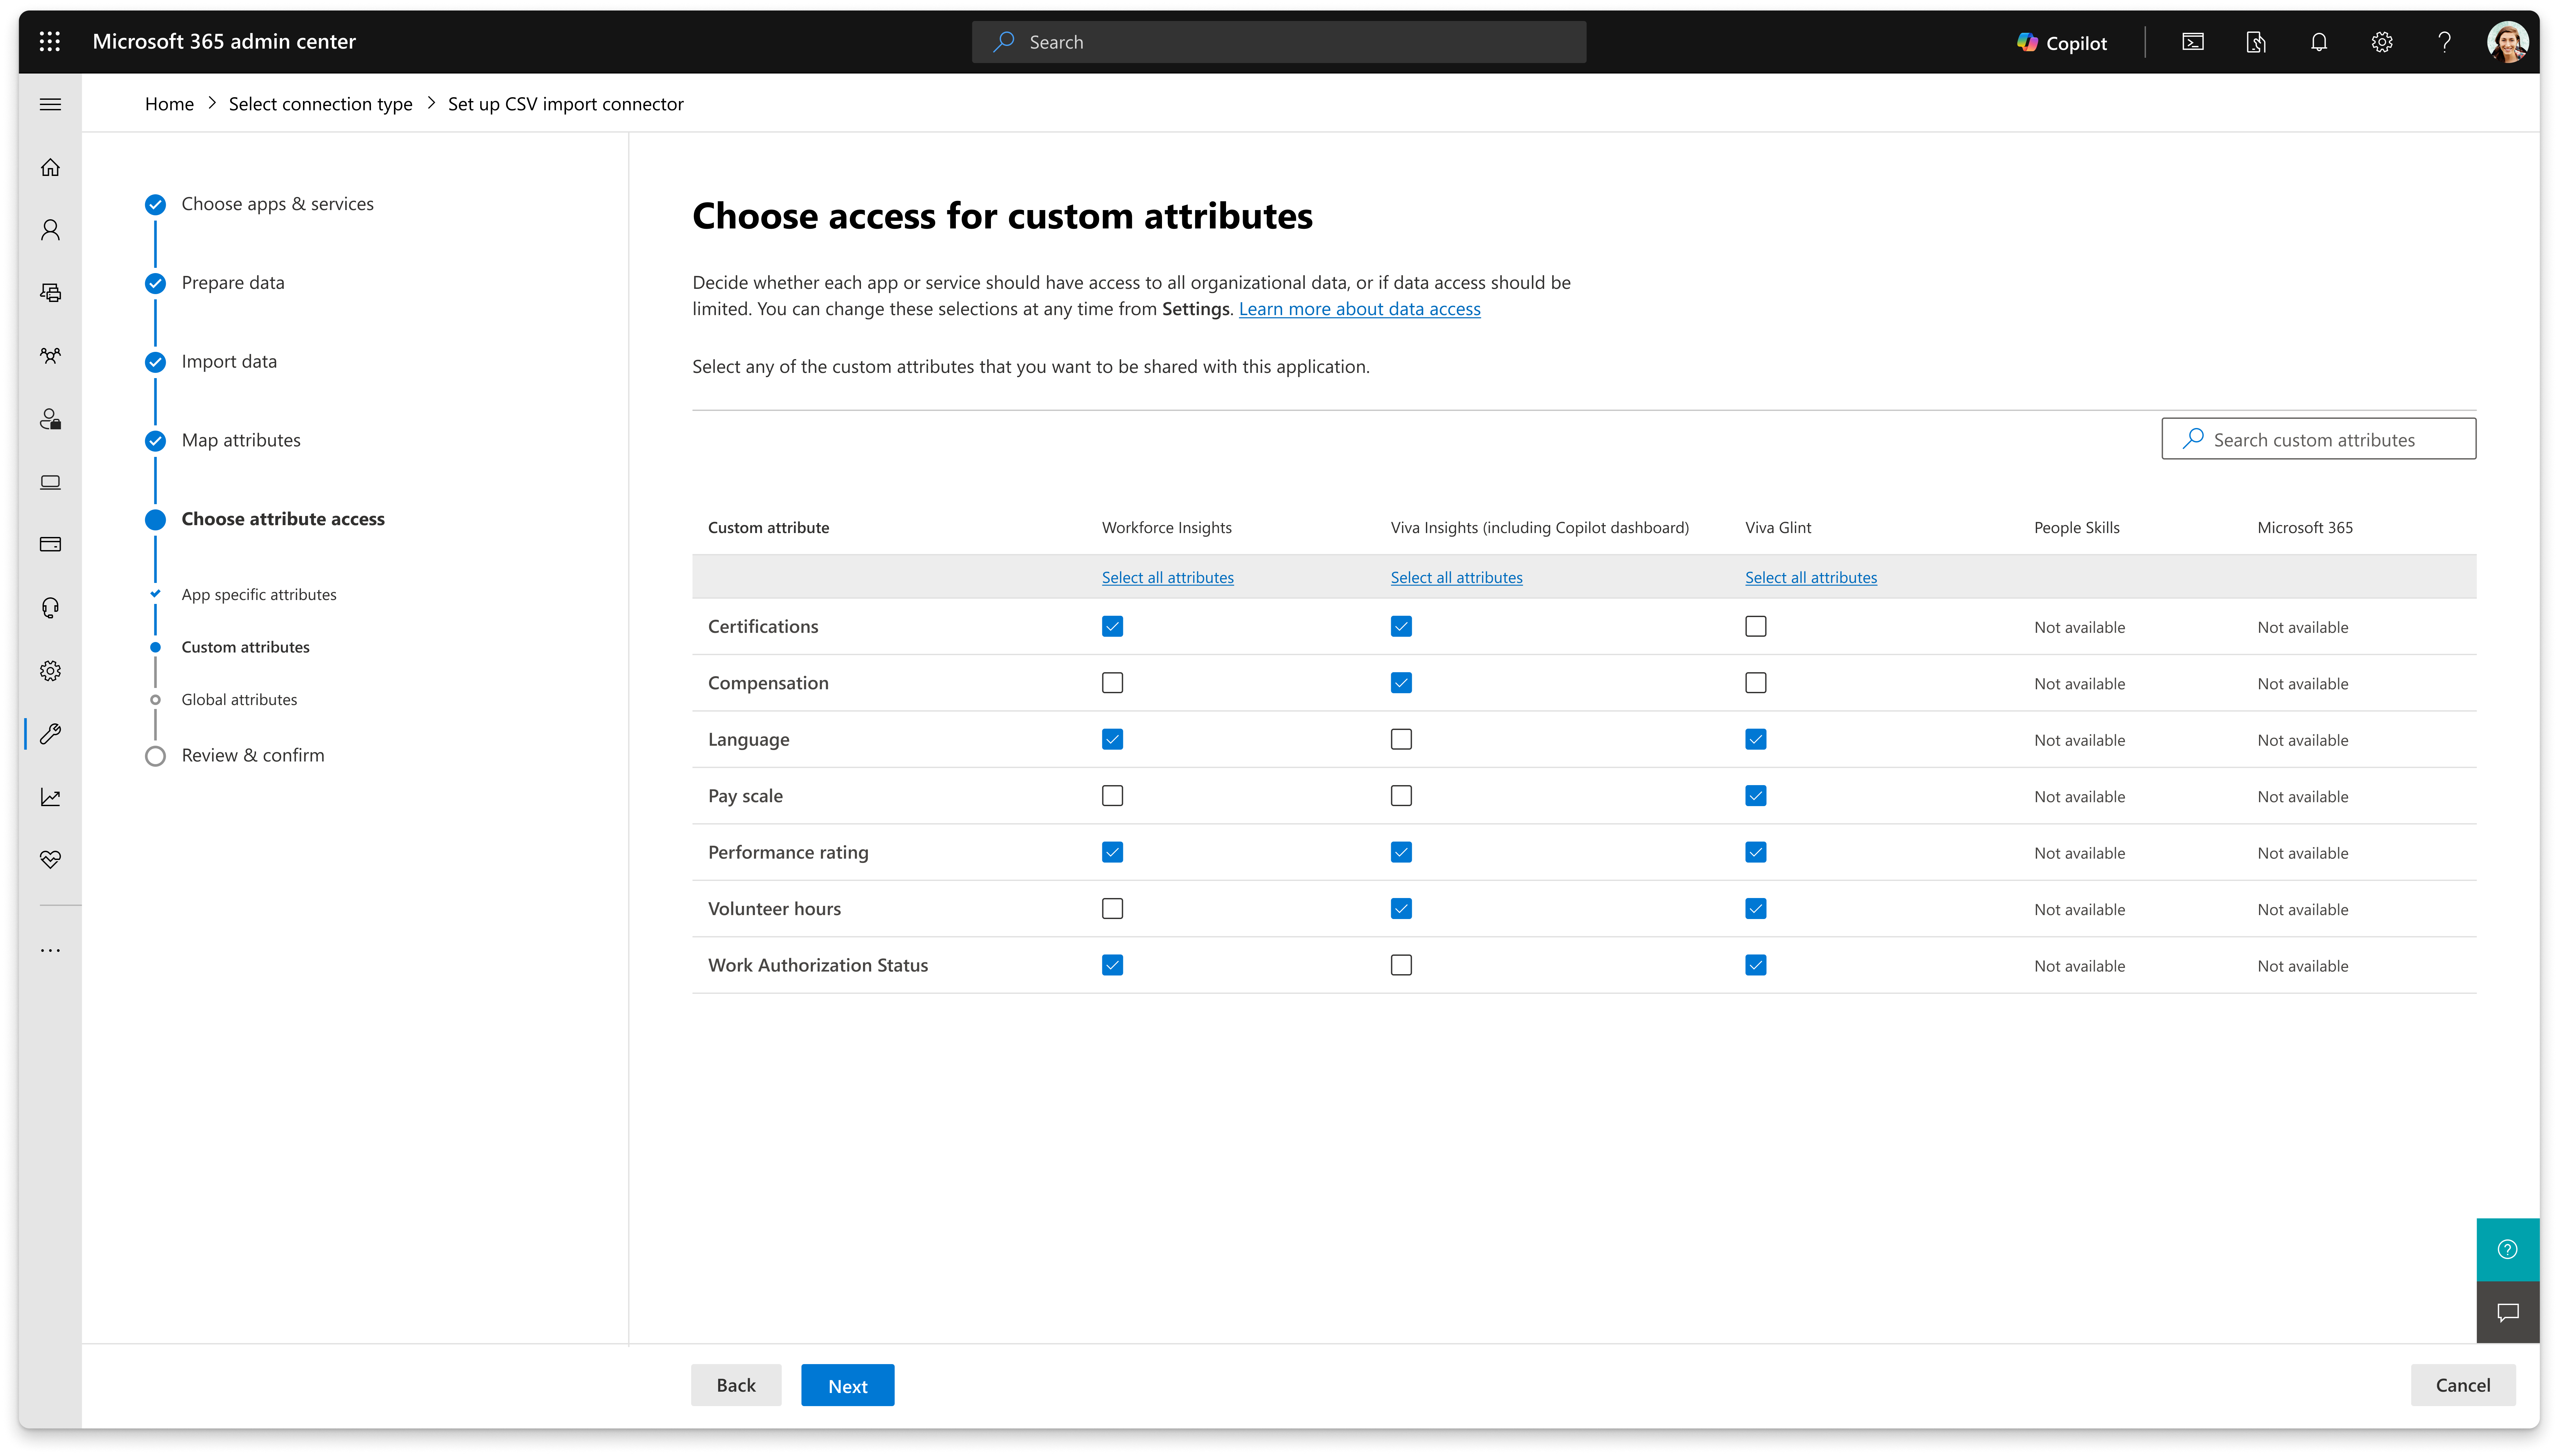
Task: Open App specific attributes substep
Action: coord(259,594)
